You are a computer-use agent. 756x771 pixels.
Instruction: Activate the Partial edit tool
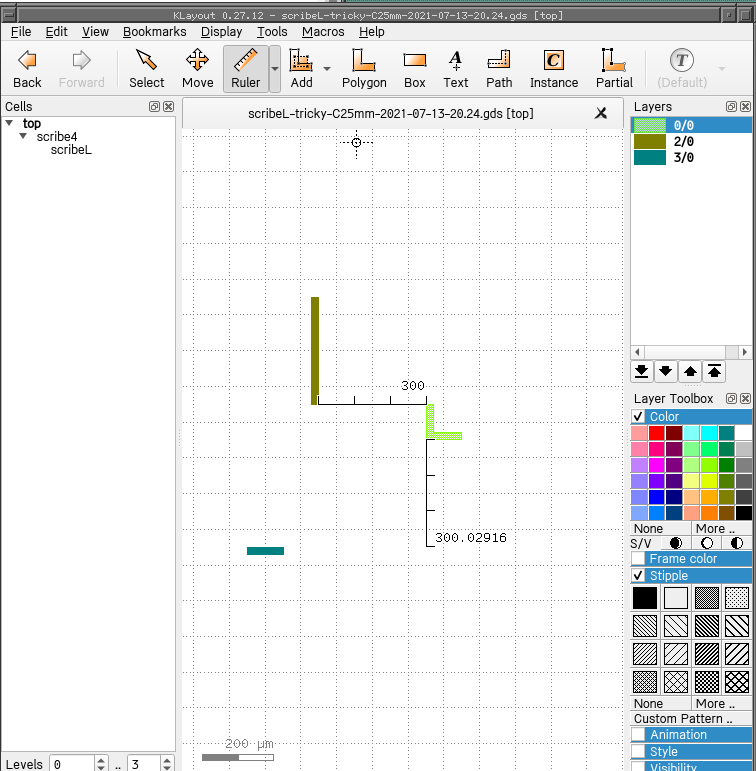614,69
